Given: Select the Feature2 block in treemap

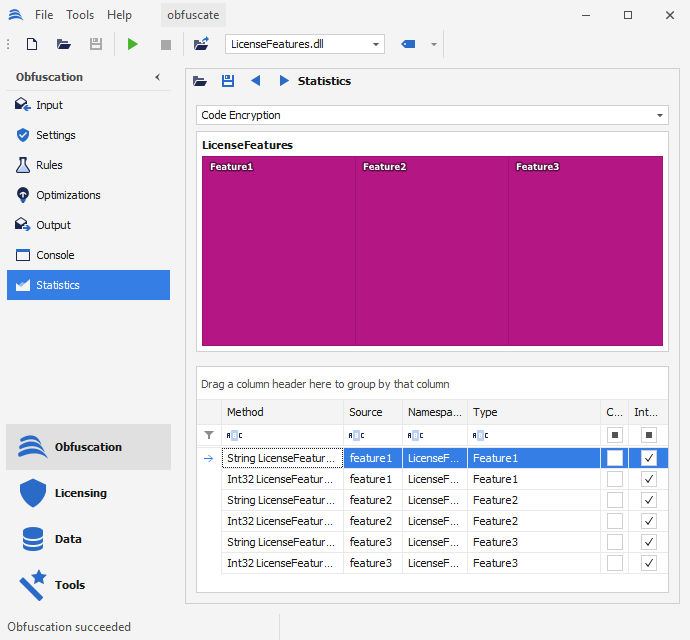Looking at the screenshot, I should [x=432, y=250].
